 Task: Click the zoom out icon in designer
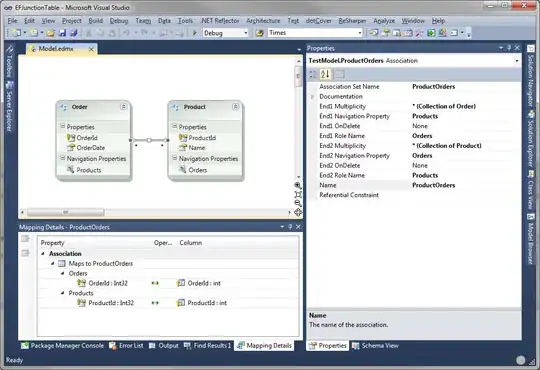298,203
